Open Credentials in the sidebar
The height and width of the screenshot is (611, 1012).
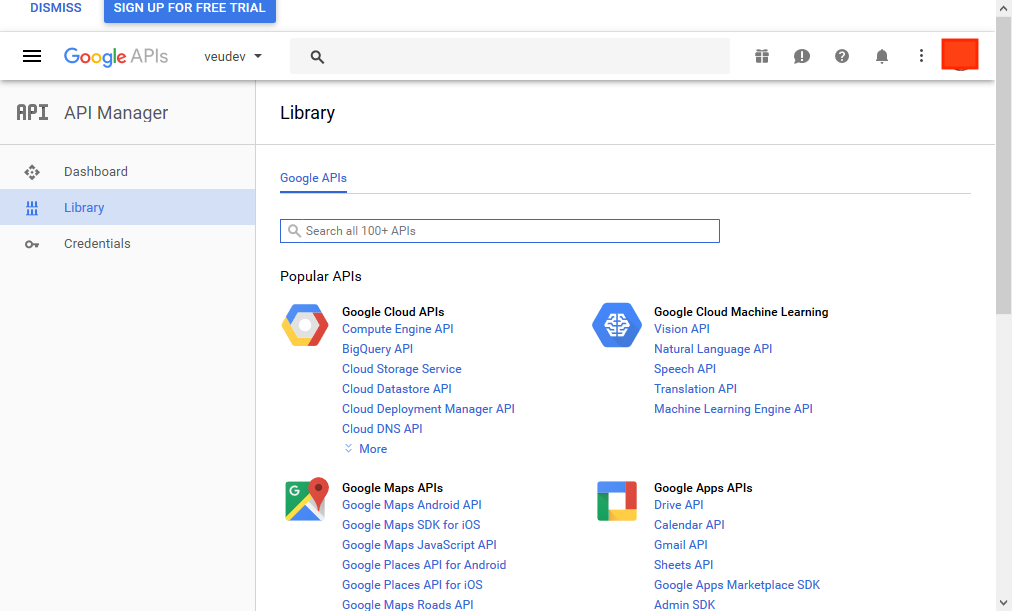pos(97,243)
